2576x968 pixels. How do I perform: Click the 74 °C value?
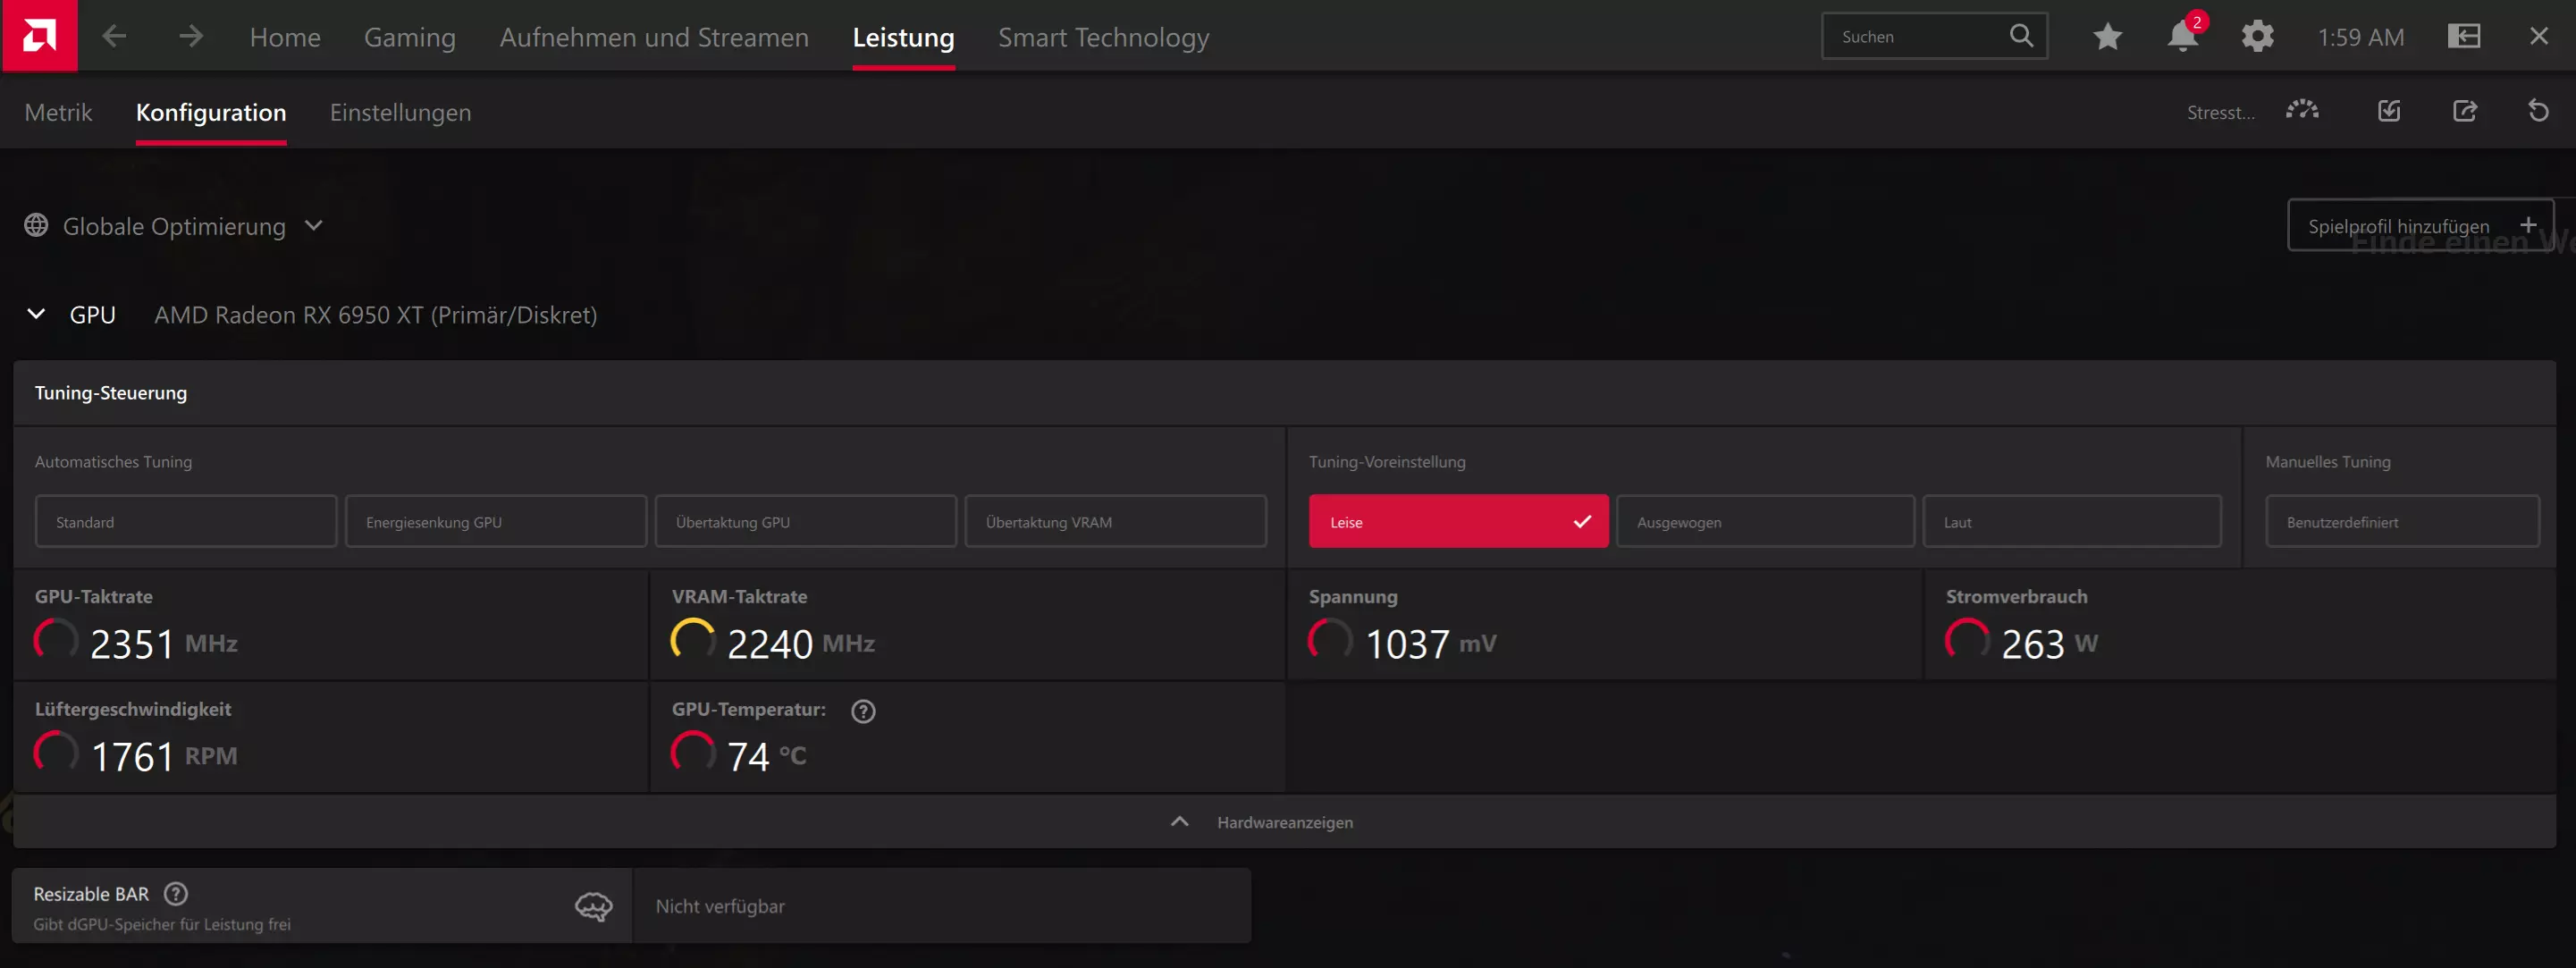coord(766,756)
